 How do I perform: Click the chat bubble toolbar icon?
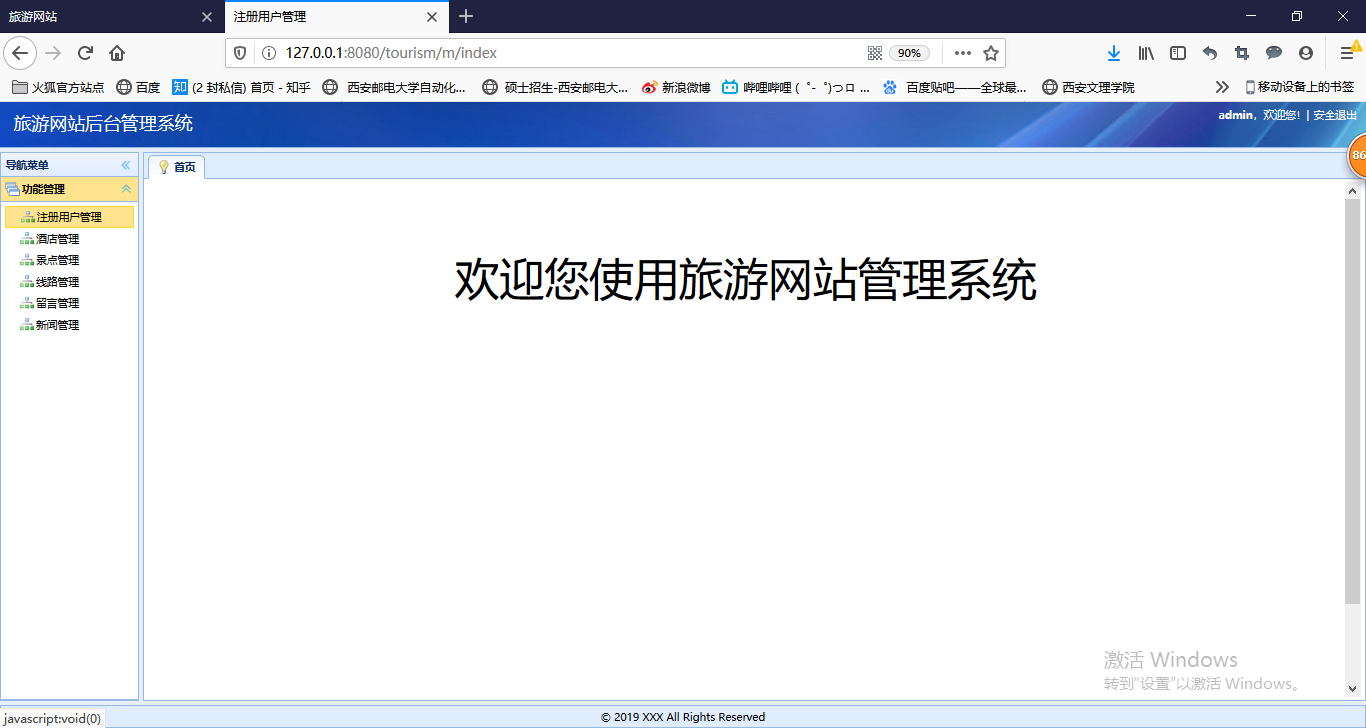[x=1274, y=53]
